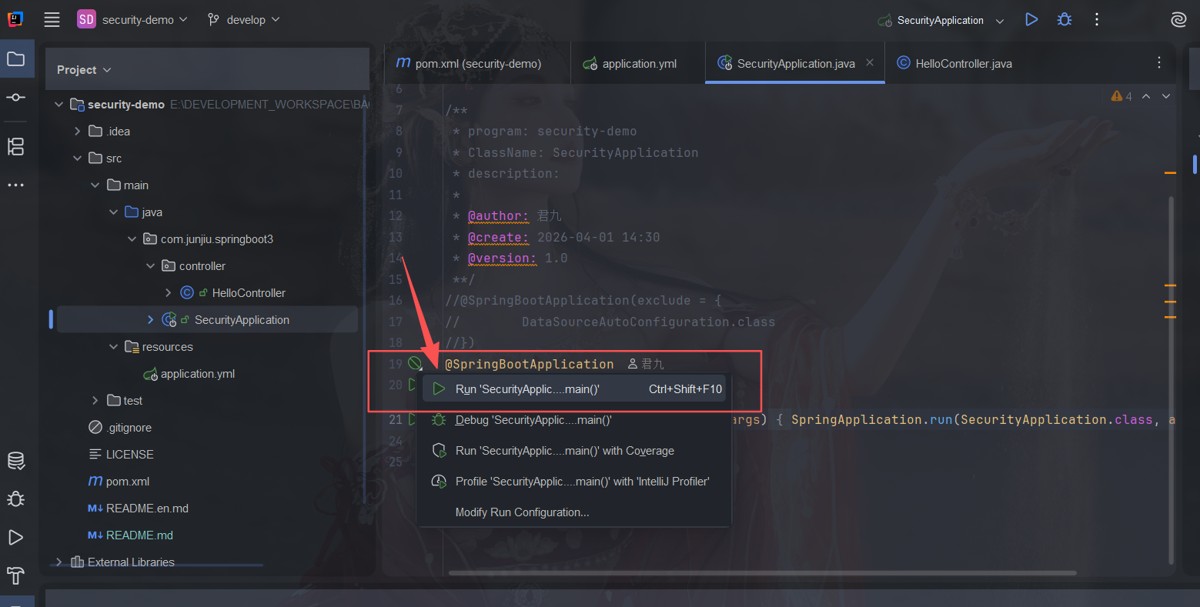Click the author hint beside @SpringBootApplication
This screenshot has width=1200, height=607.
coord(646,364)
